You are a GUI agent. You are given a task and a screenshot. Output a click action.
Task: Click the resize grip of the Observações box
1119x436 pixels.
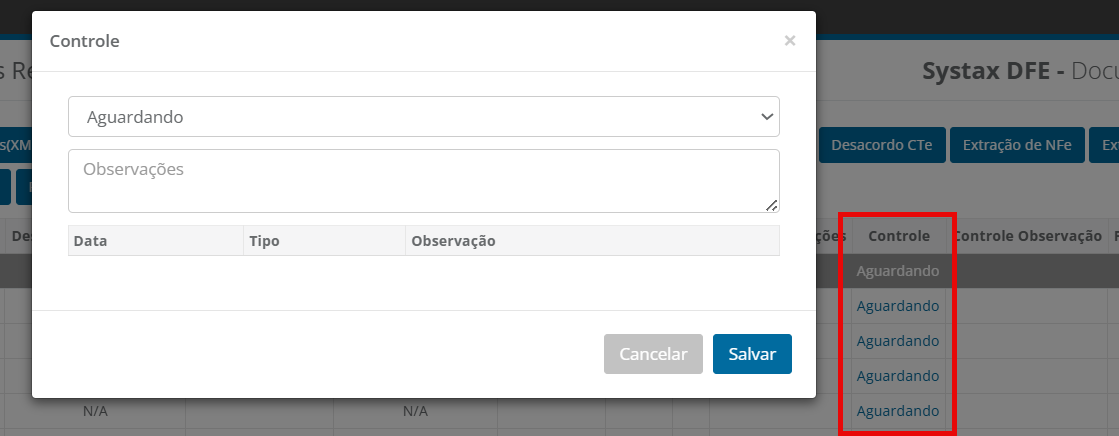772,206
